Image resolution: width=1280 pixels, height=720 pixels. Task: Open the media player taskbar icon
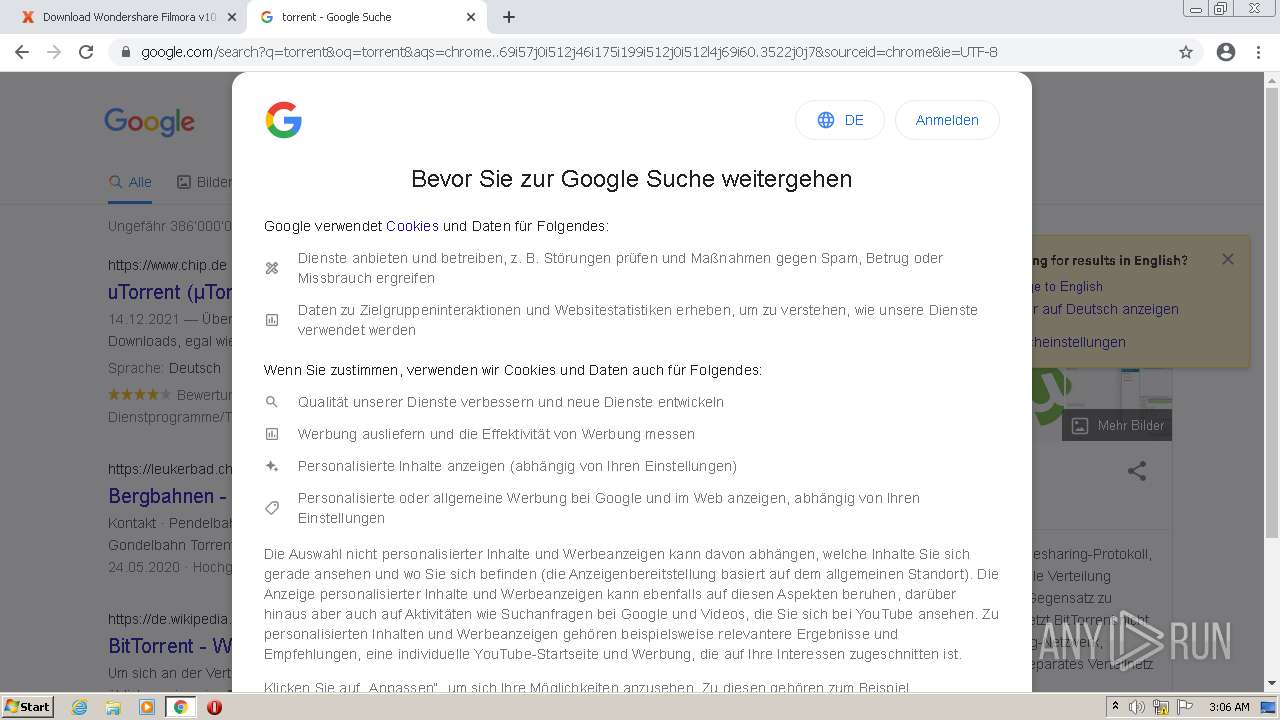[x=147, y=707]
